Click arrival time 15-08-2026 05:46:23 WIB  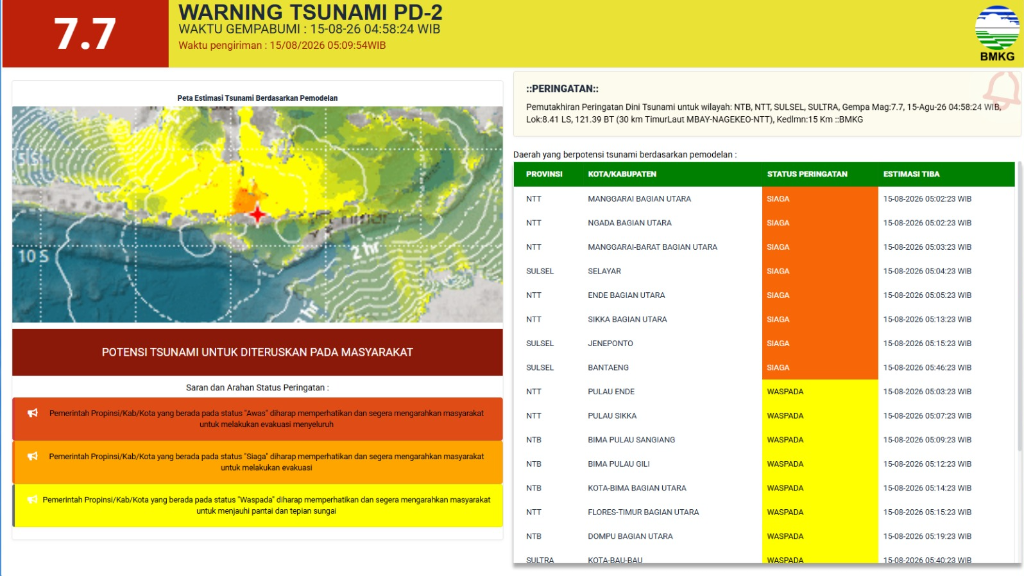point(927,368)
